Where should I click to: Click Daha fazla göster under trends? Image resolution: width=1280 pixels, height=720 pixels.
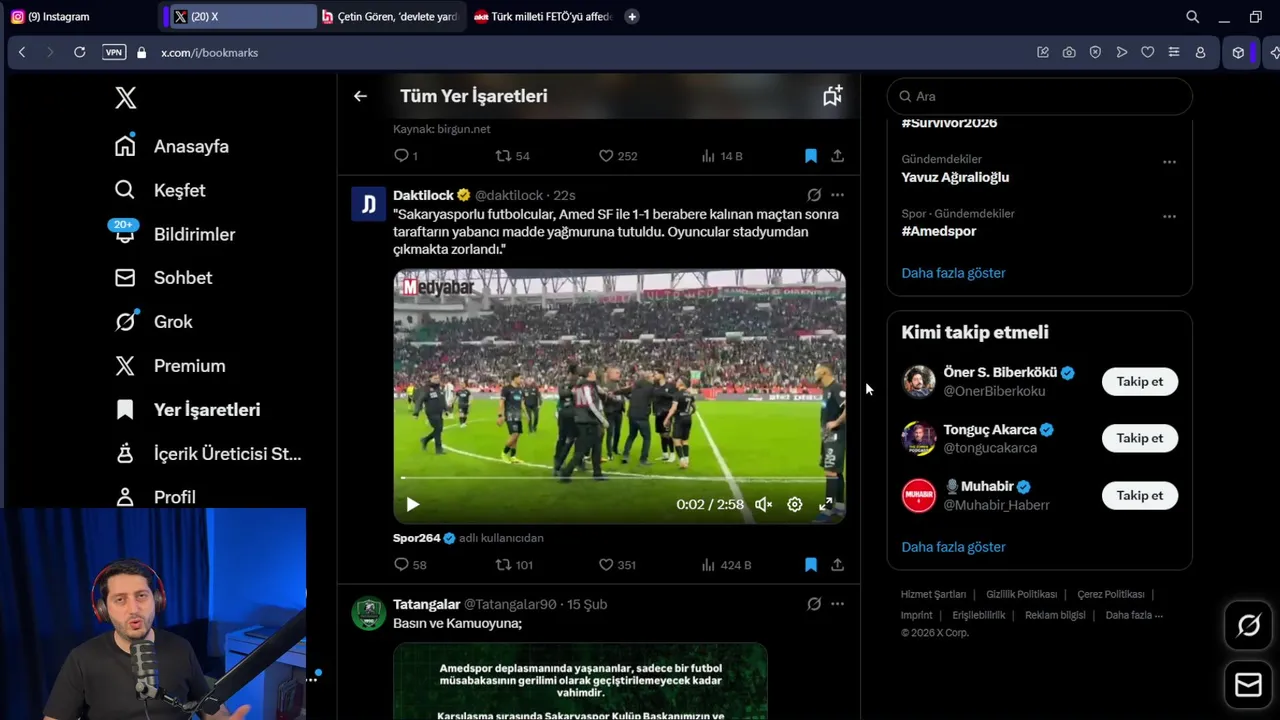953,273
